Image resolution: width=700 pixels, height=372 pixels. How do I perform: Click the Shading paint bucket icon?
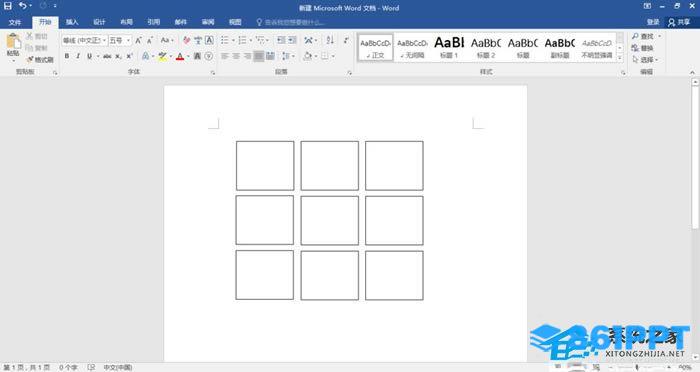pos(308,56)
